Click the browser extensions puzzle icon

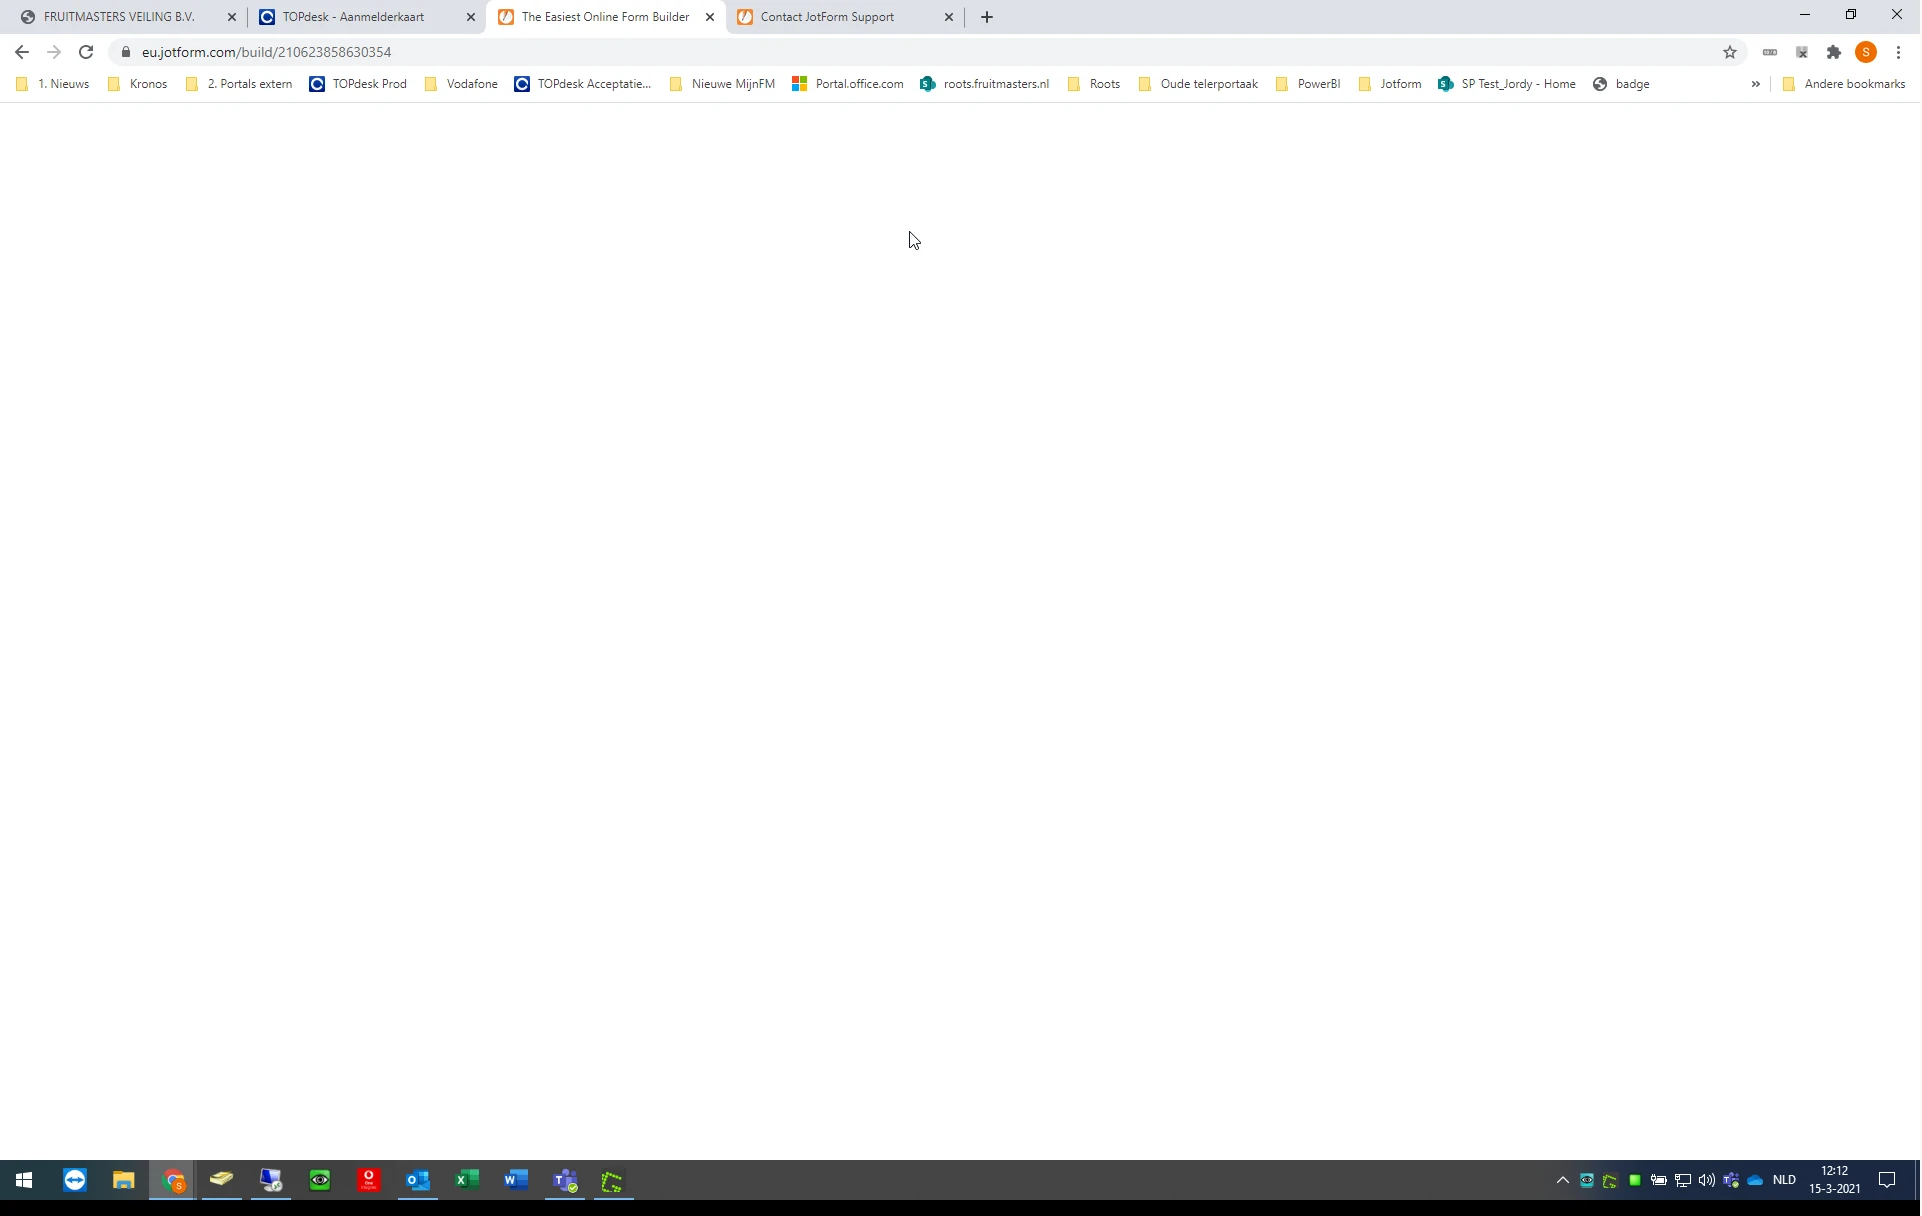pyautogui.click(x=1835, y=52)
